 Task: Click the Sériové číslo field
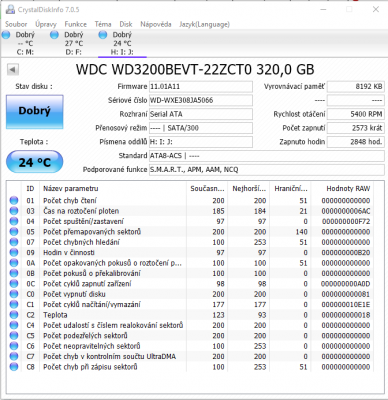tap(201, 100)
